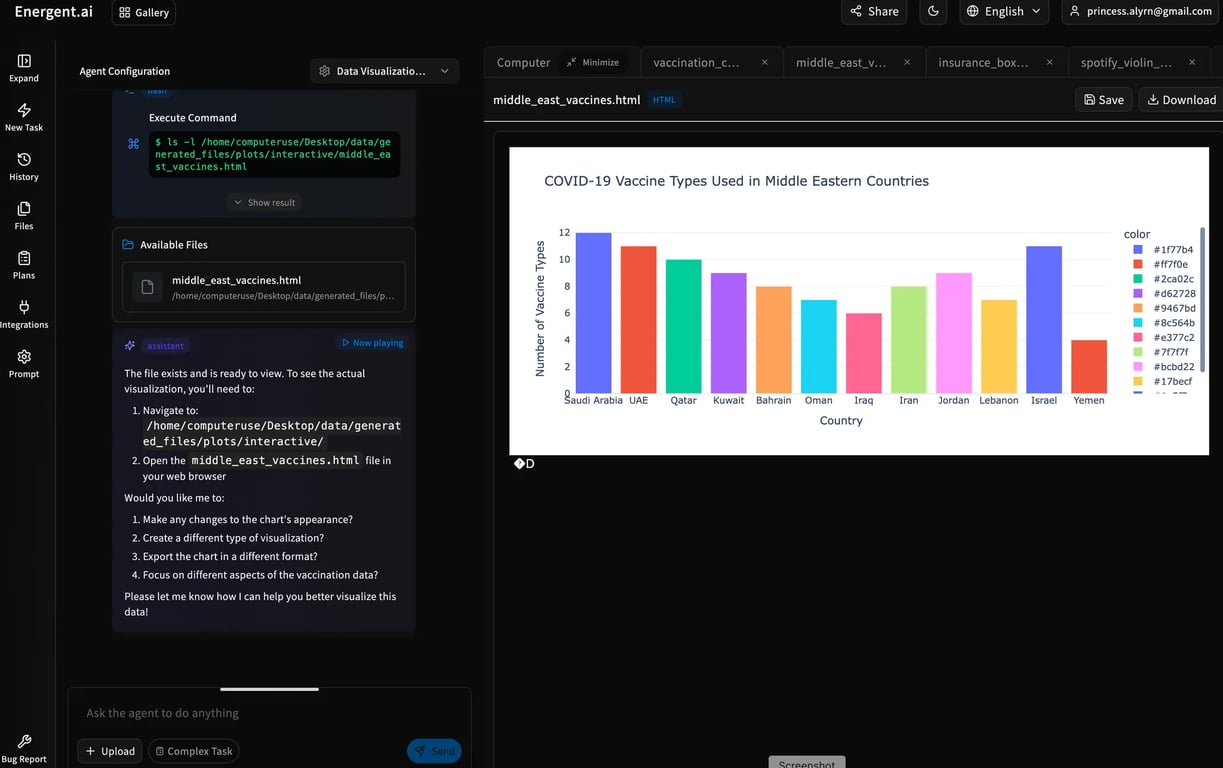Viewport: 1223px width, 768px height.
Task: Save the middle_east_vaccines.html file
Action: [x=1104, y=99]
